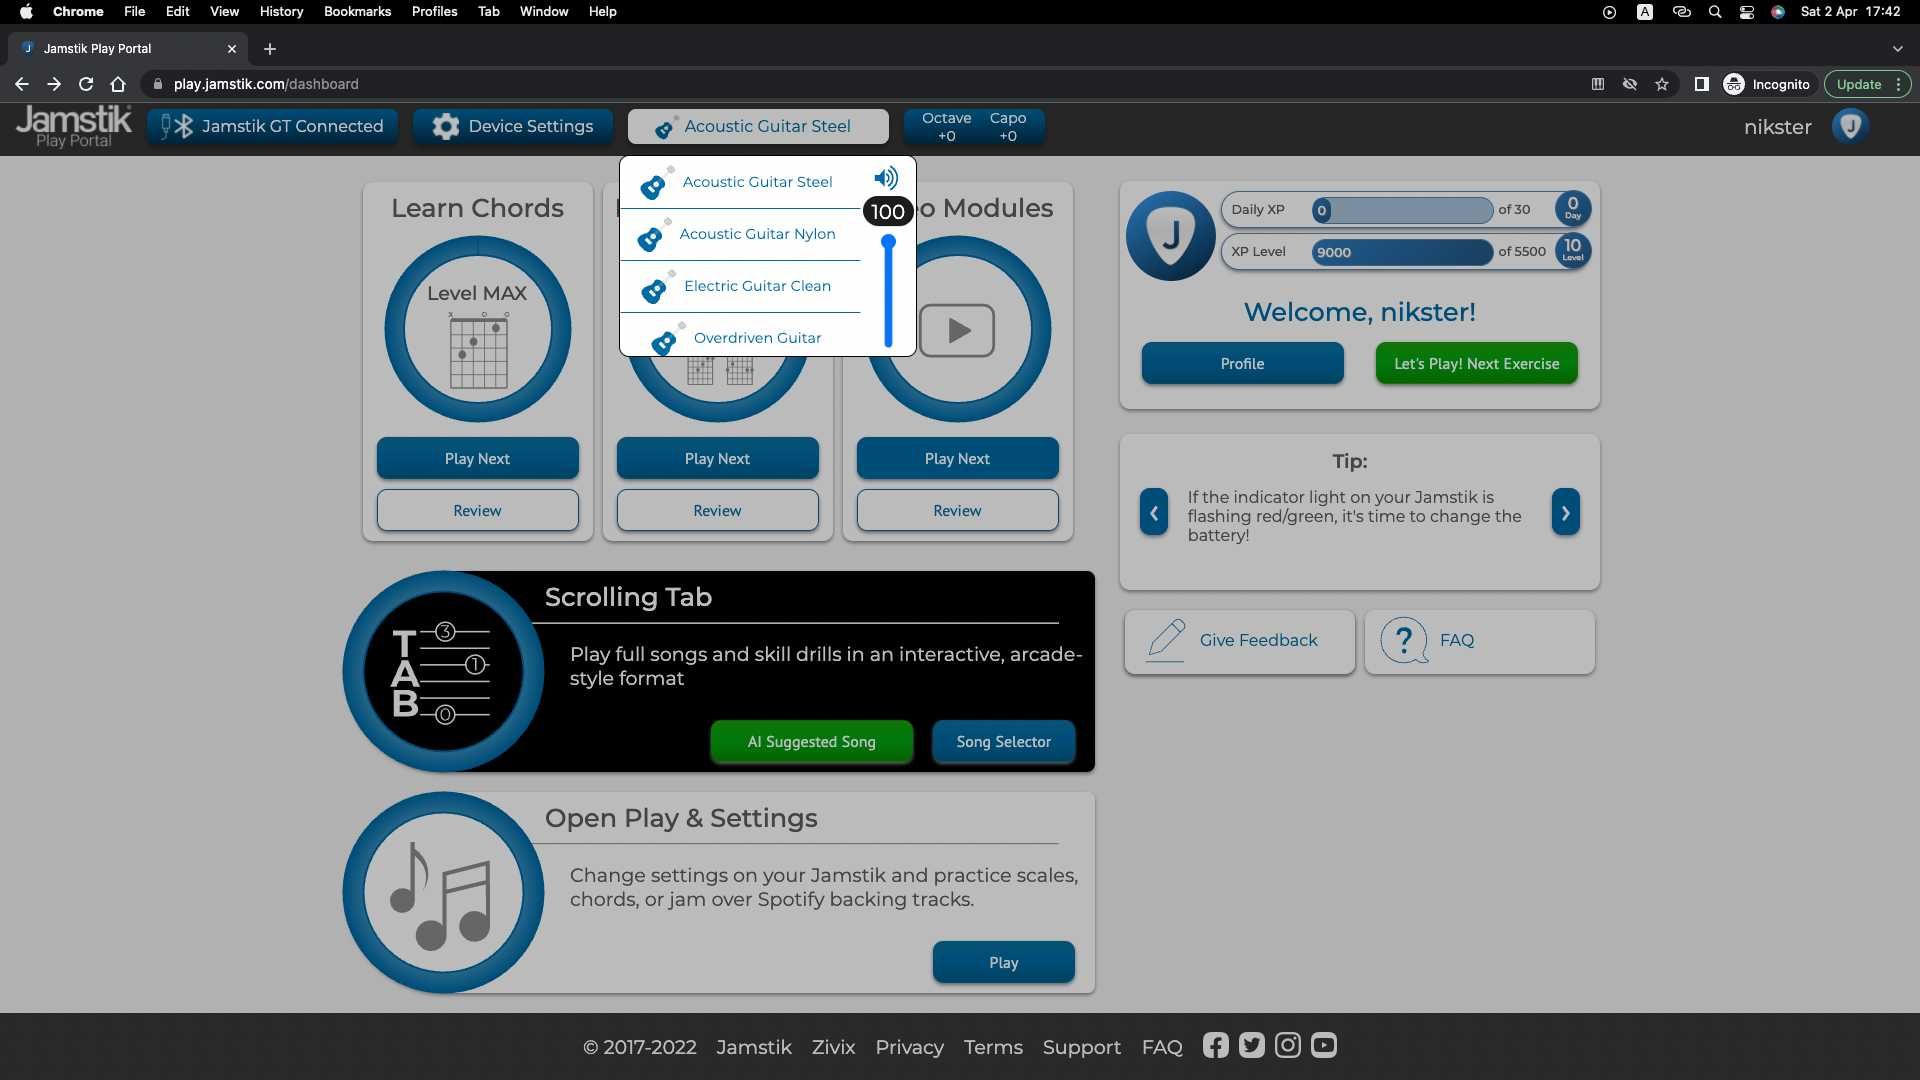Viewport: 1920px width, 1080px height.
Task: Select Acoustic Guitar Nylon in list
Action: point(741,234)
